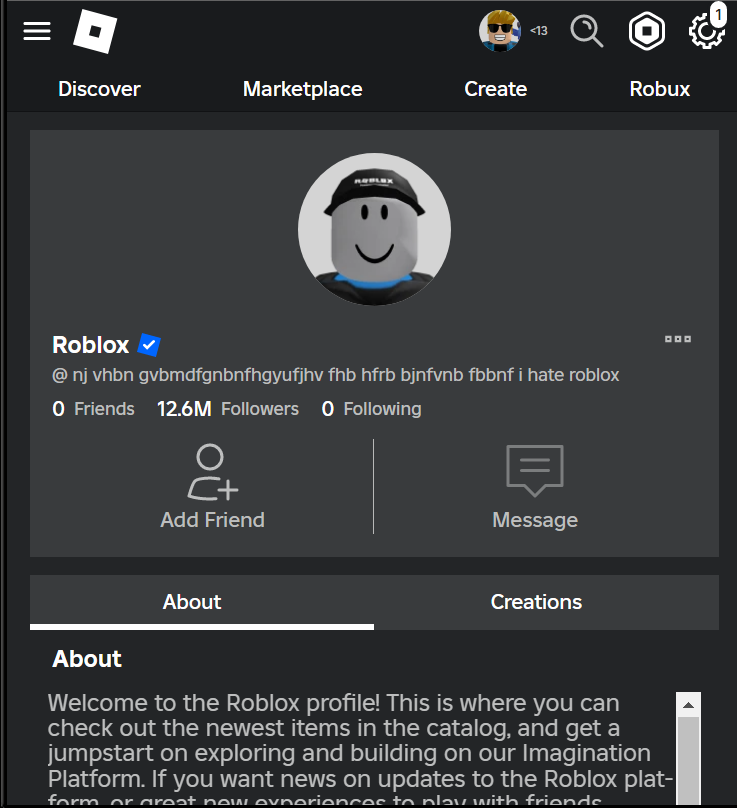The image size is (737, 808).
Task: Open the user avatar in the header
Action: tap(500, 31)
